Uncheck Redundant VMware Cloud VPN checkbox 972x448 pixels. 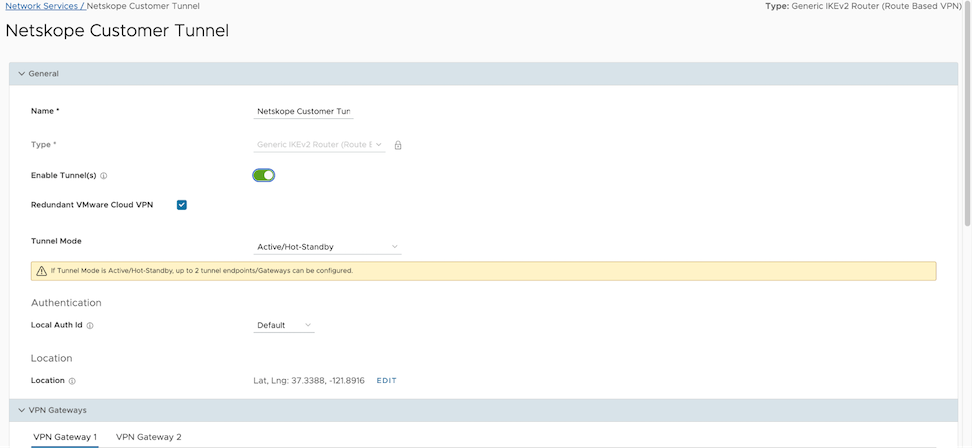[182, 205]
